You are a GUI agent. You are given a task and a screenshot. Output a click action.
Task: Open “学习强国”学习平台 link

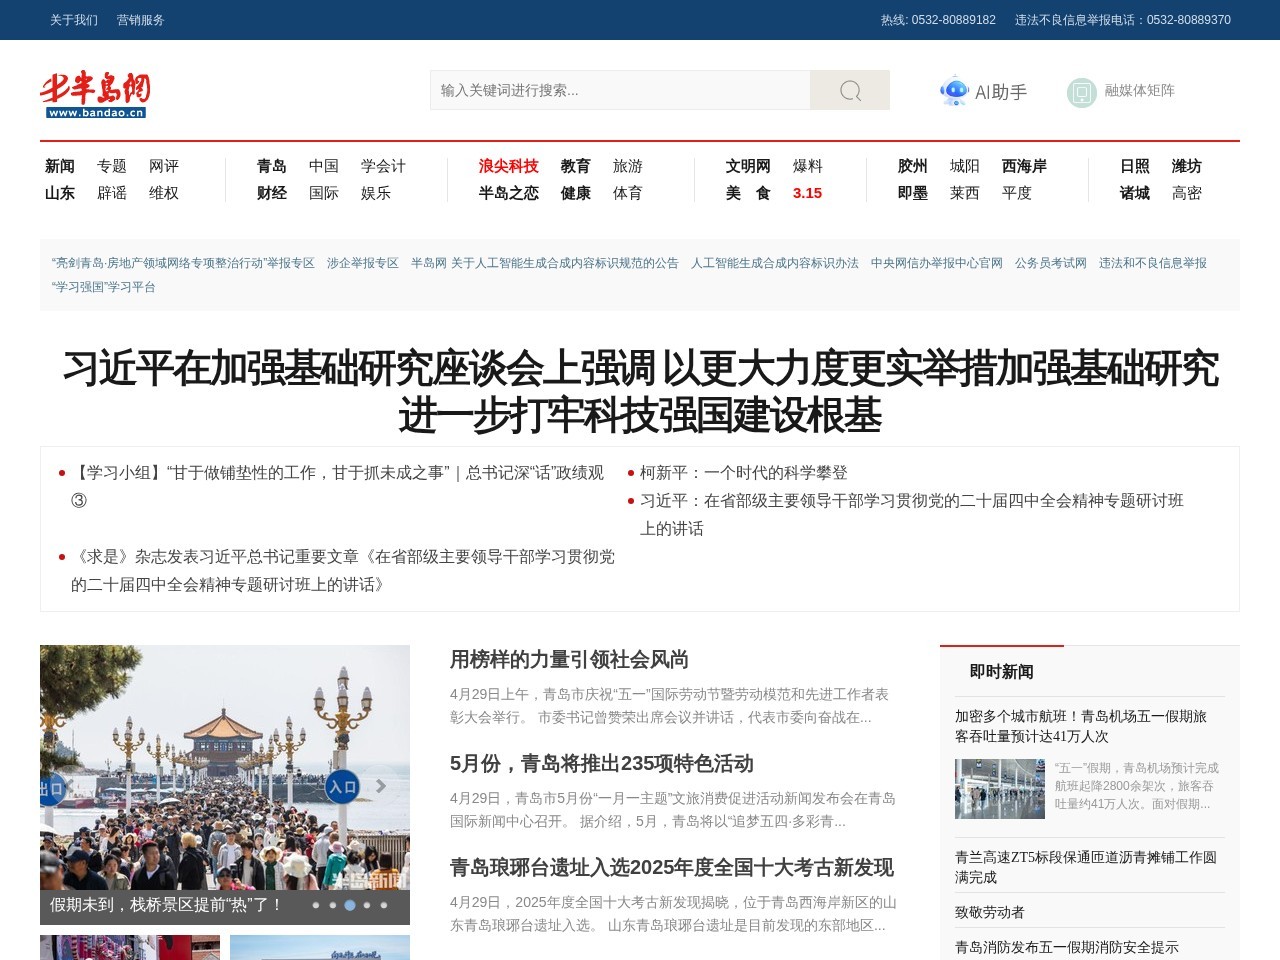pyautogui.click(x=104, y=287)
